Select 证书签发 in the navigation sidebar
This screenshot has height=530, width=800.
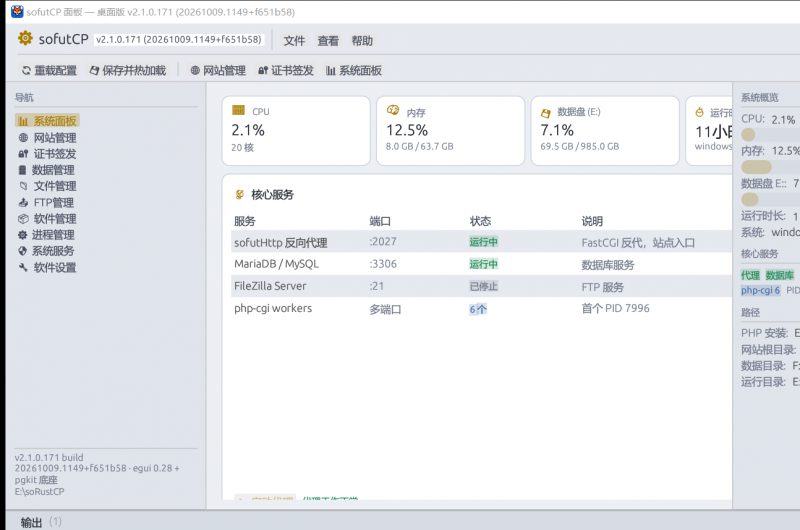pos(47,154)
